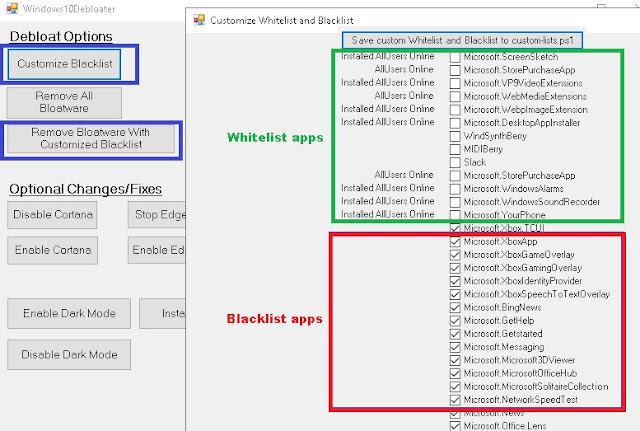Screen dimensions: 640x431
Task: Save custom Whitelist and Blacklist to custom-lists.ps1
Action: (x=462, y=40)
